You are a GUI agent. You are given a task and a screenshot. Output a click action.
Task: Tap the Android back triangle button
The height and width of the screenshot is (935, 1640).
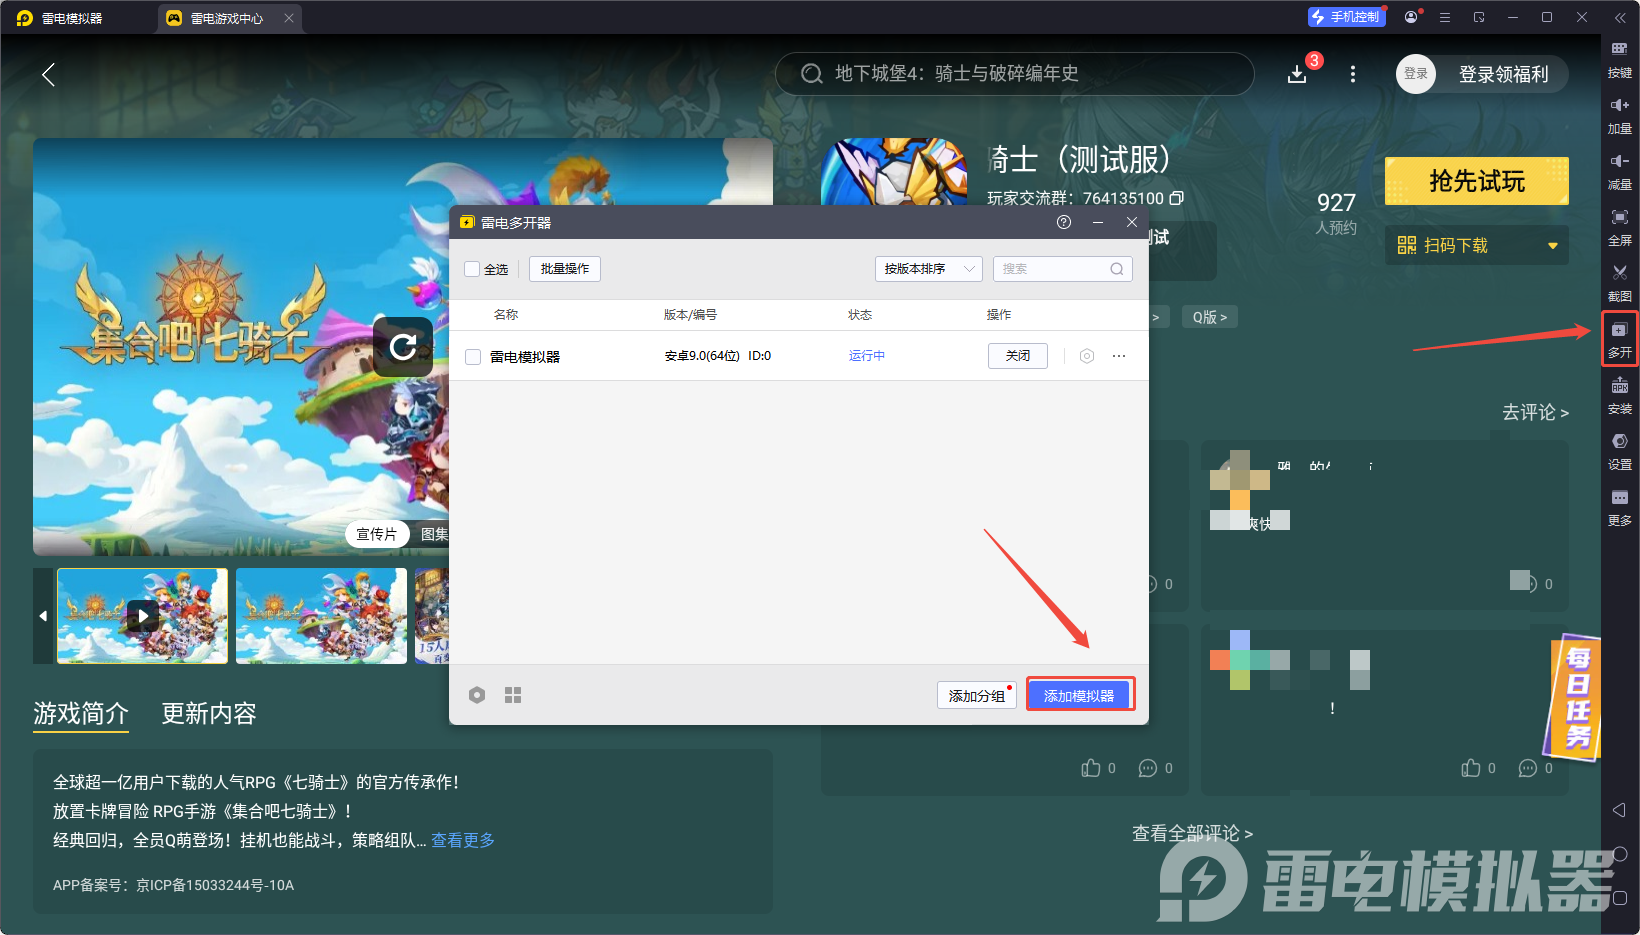pos(1619,810)
